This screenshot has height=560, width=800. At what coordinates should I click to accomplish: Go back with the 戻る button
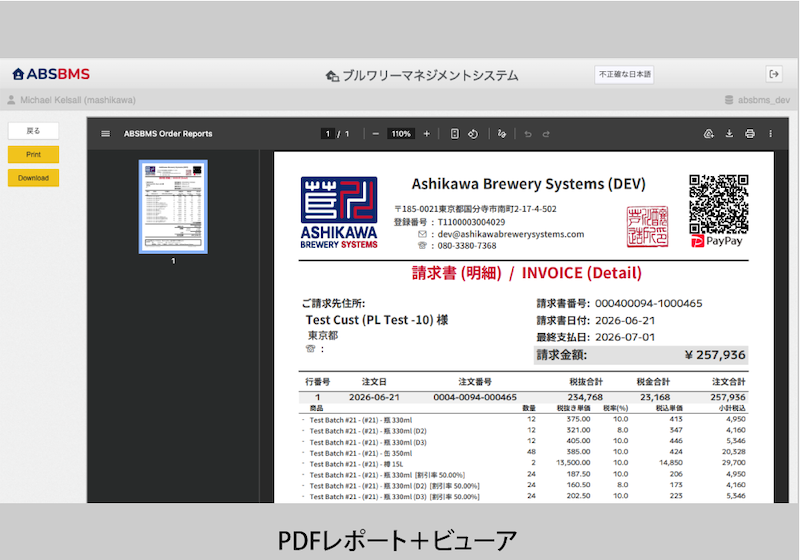[34, 131]
